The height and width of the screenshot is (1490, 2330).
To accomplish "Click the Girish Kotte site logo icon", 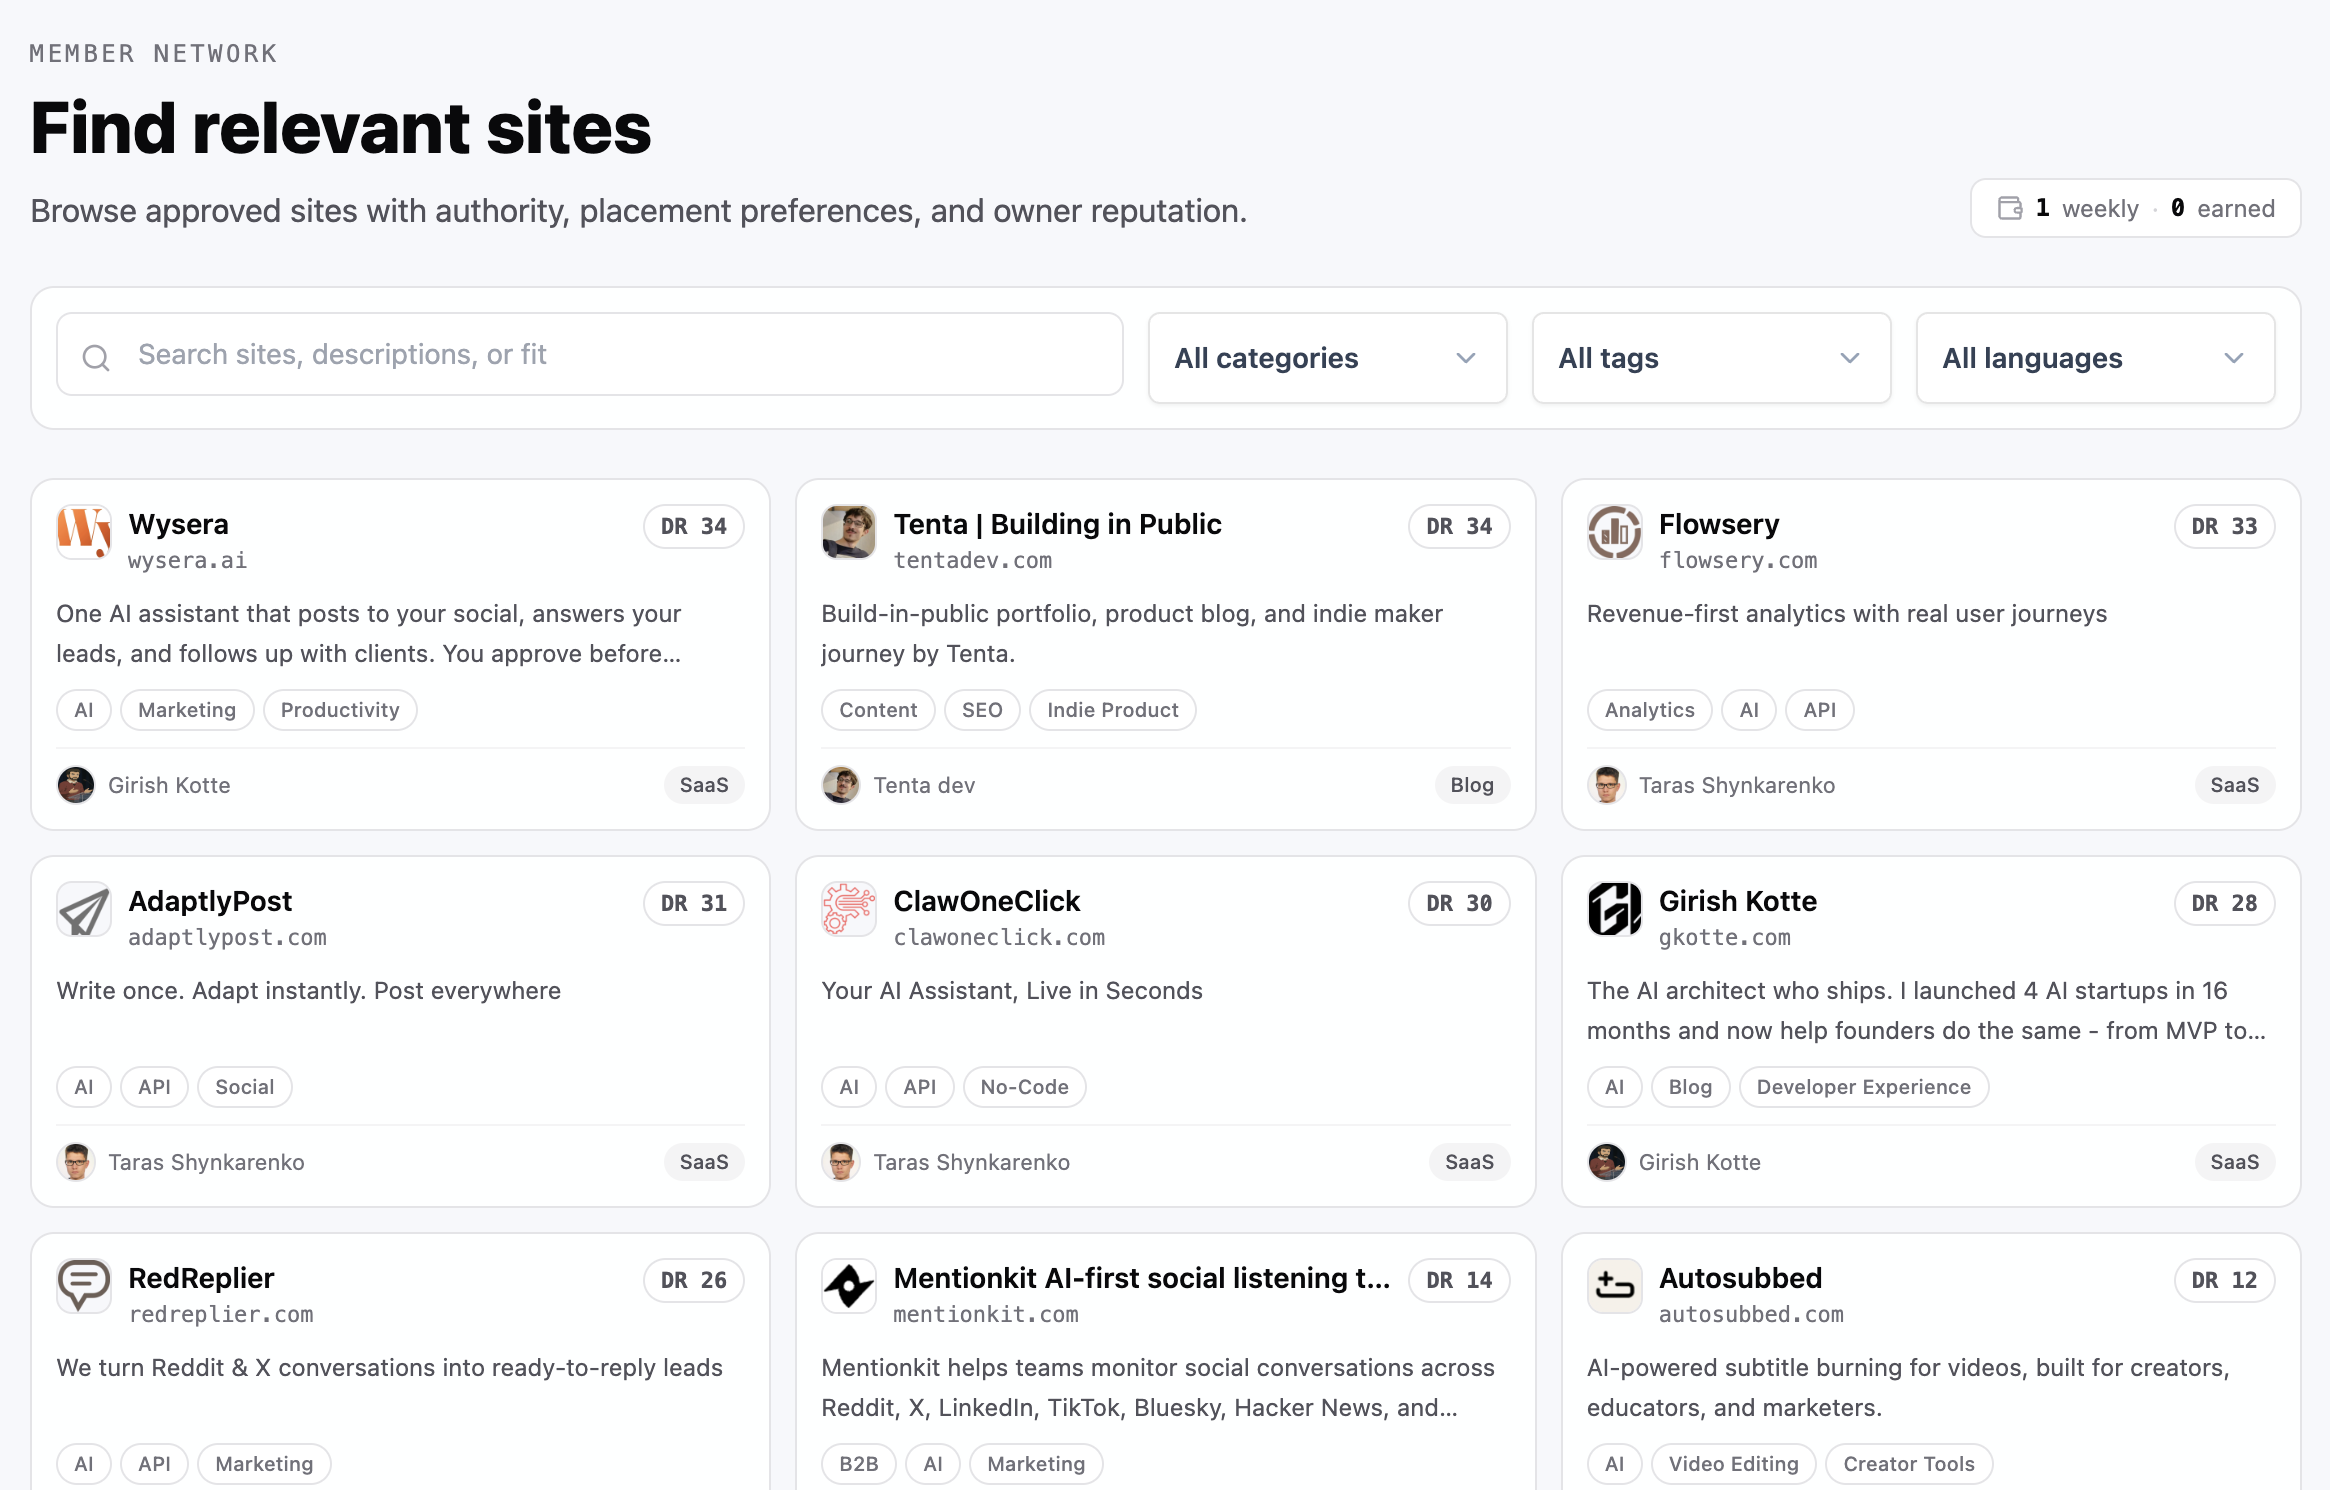I will (x=1614, y=909).
